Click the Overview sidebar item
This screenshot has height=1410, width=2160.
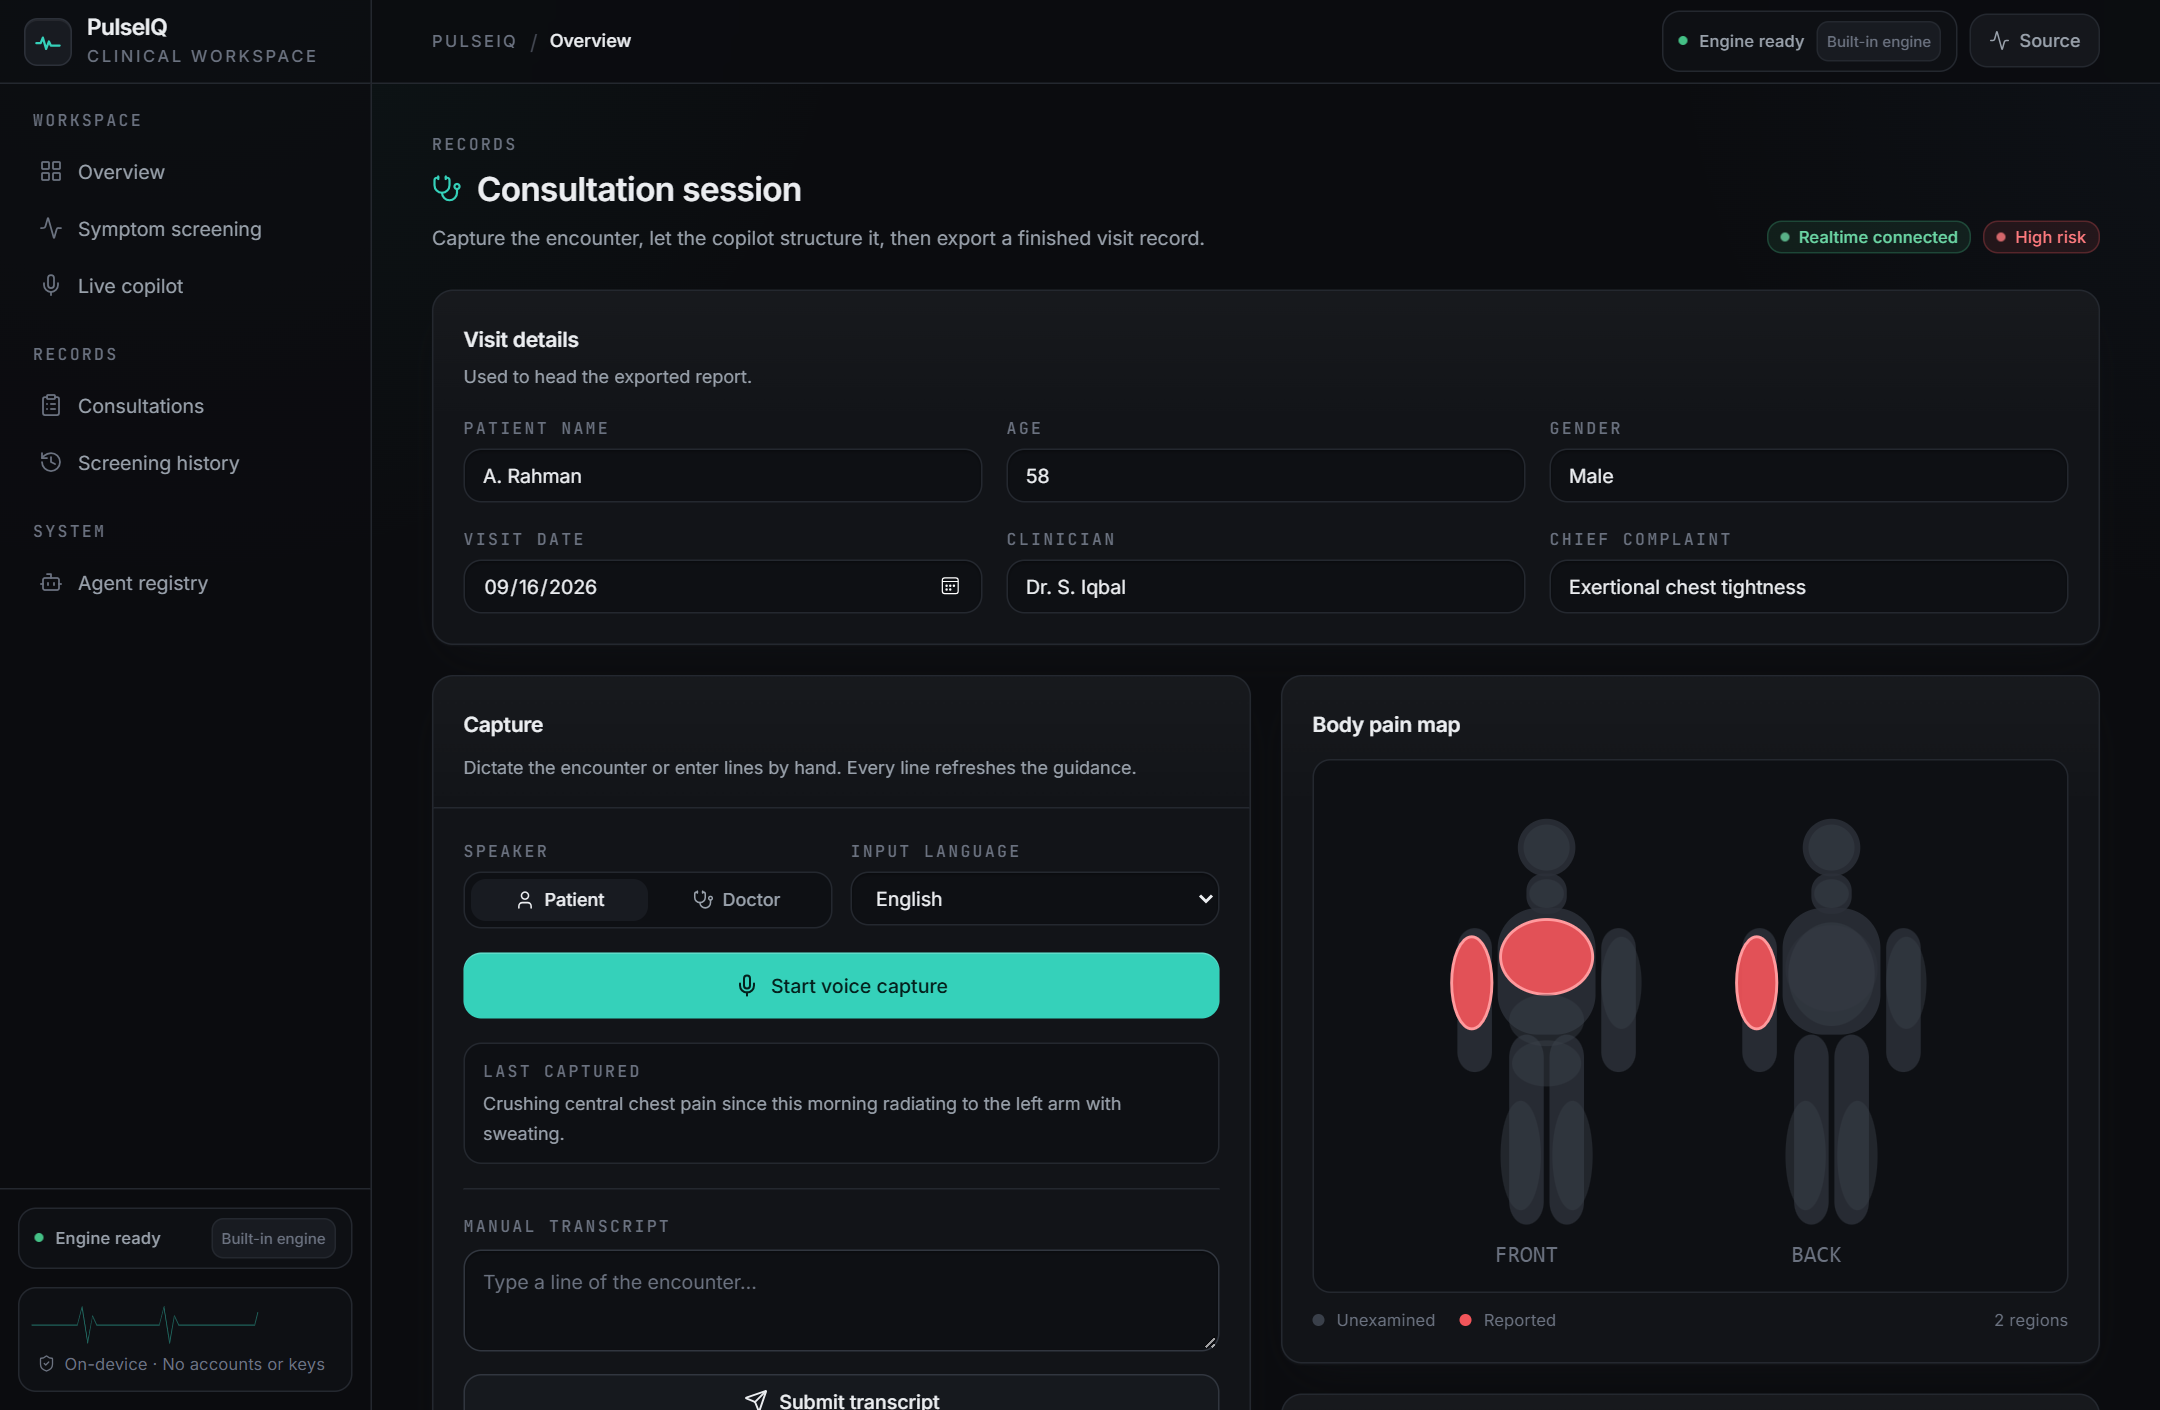(x=185, y=172)
